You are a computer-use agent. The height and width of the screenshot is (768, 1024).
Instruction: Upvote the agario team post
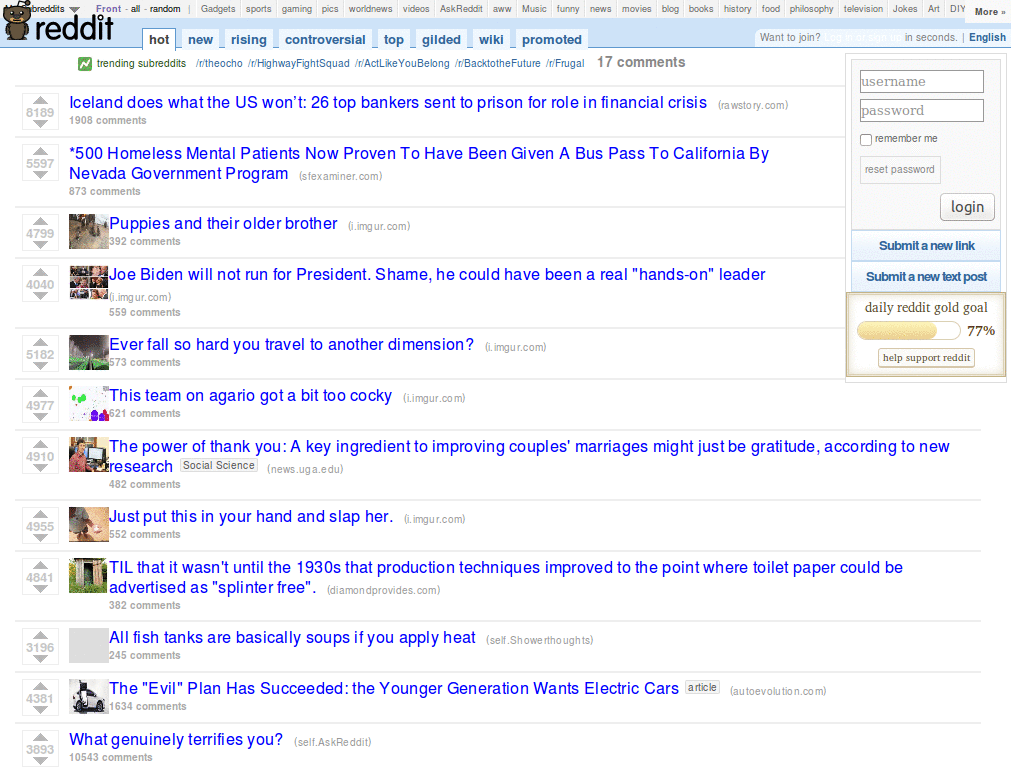pos(40,393)
